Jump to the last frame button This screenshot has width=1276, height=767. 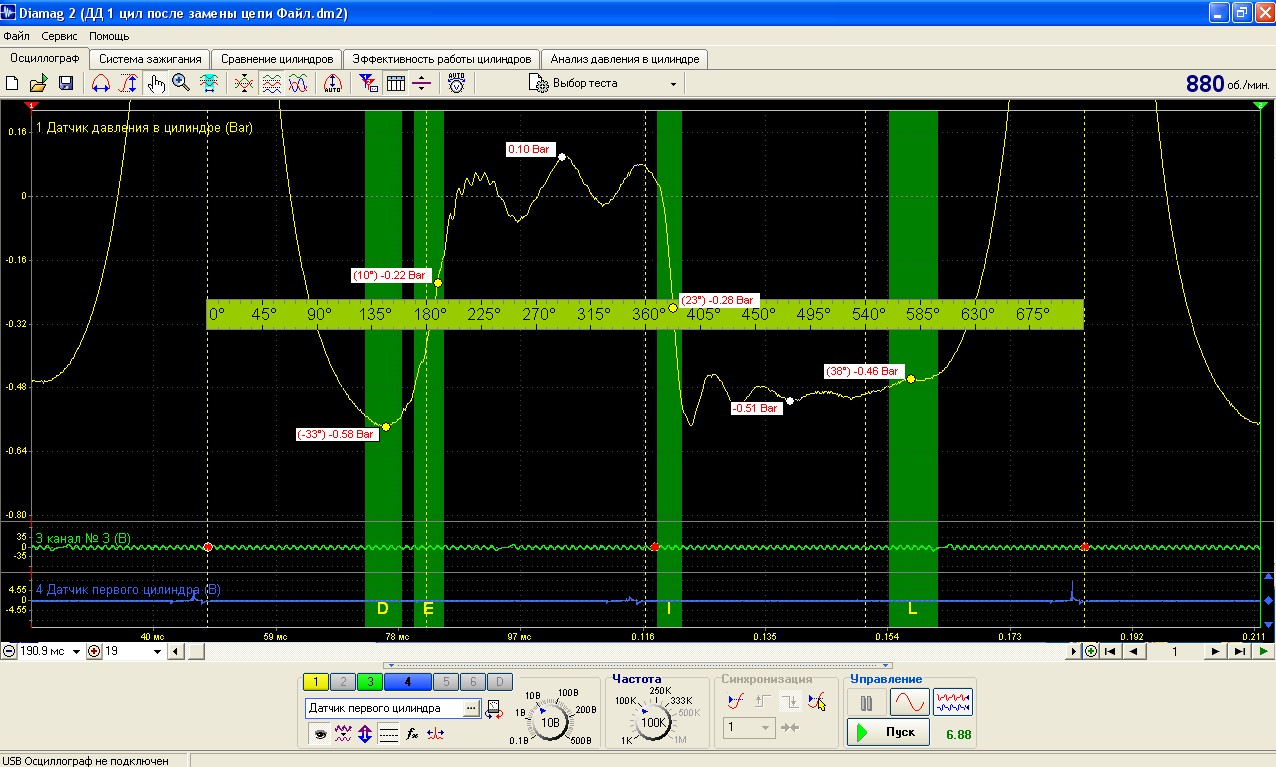coord(1239,651)
